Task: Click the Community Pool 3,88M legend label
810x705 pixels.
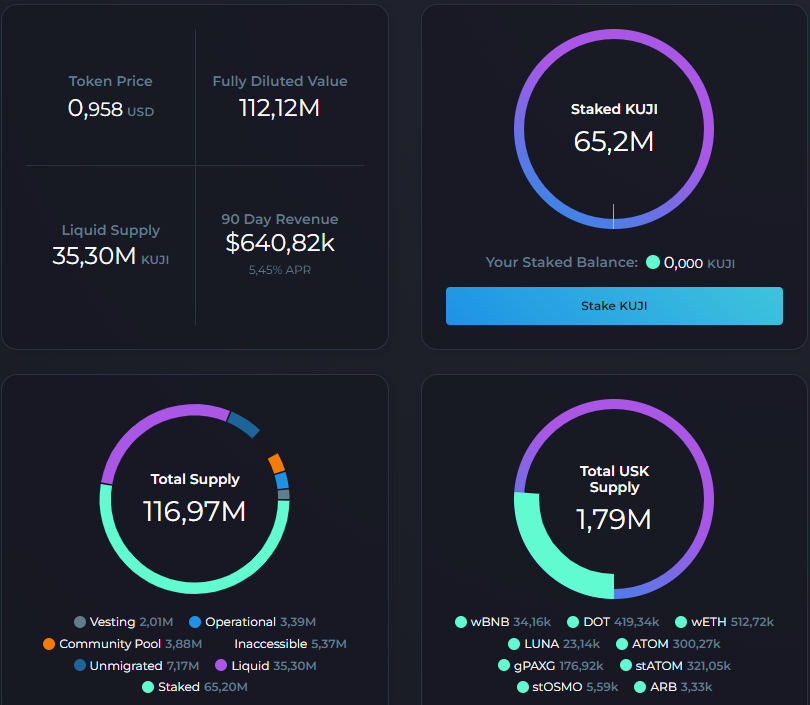Action: tap(131, 644)
